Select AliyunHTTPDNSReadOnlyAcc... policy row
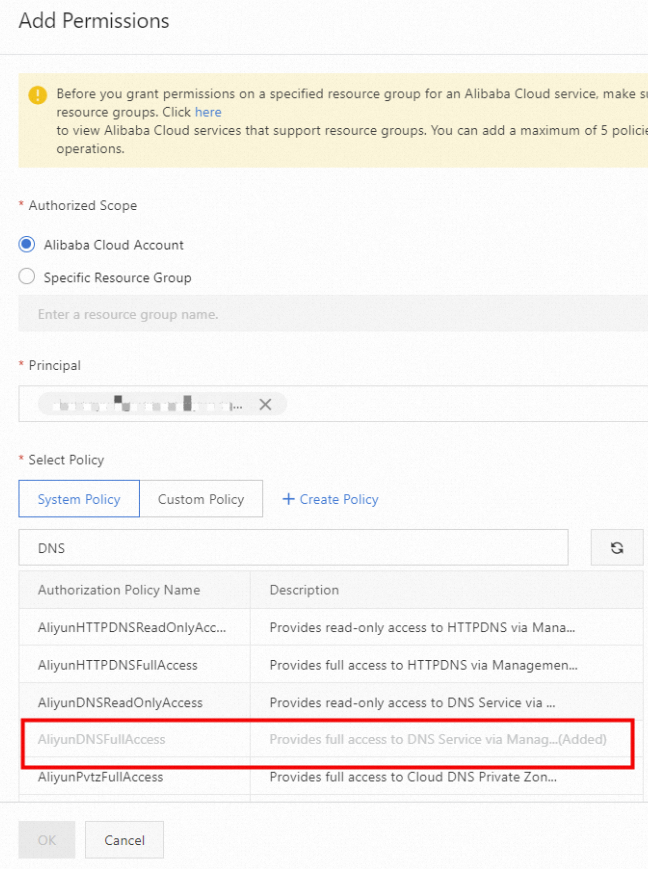 click(331, 627)
